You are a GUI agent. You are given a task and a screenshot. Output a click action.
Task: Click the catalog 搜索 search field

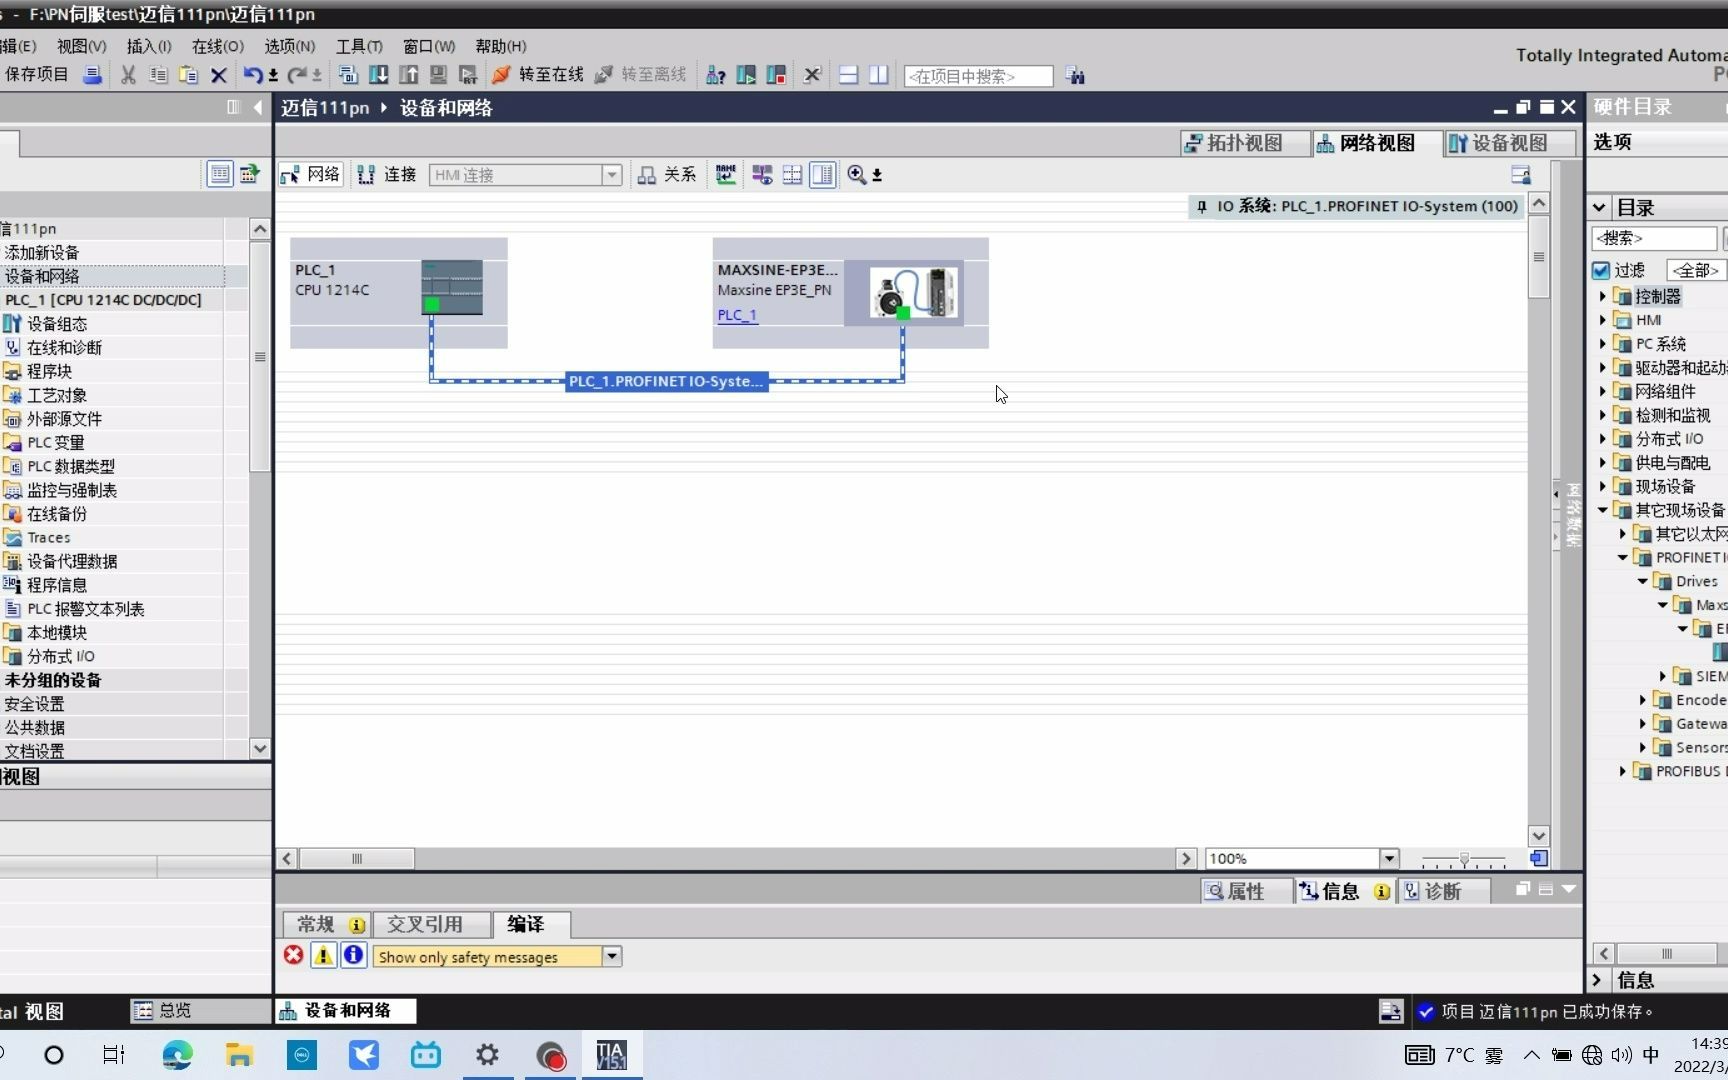pyautogui.click(x=1654, y=238)
